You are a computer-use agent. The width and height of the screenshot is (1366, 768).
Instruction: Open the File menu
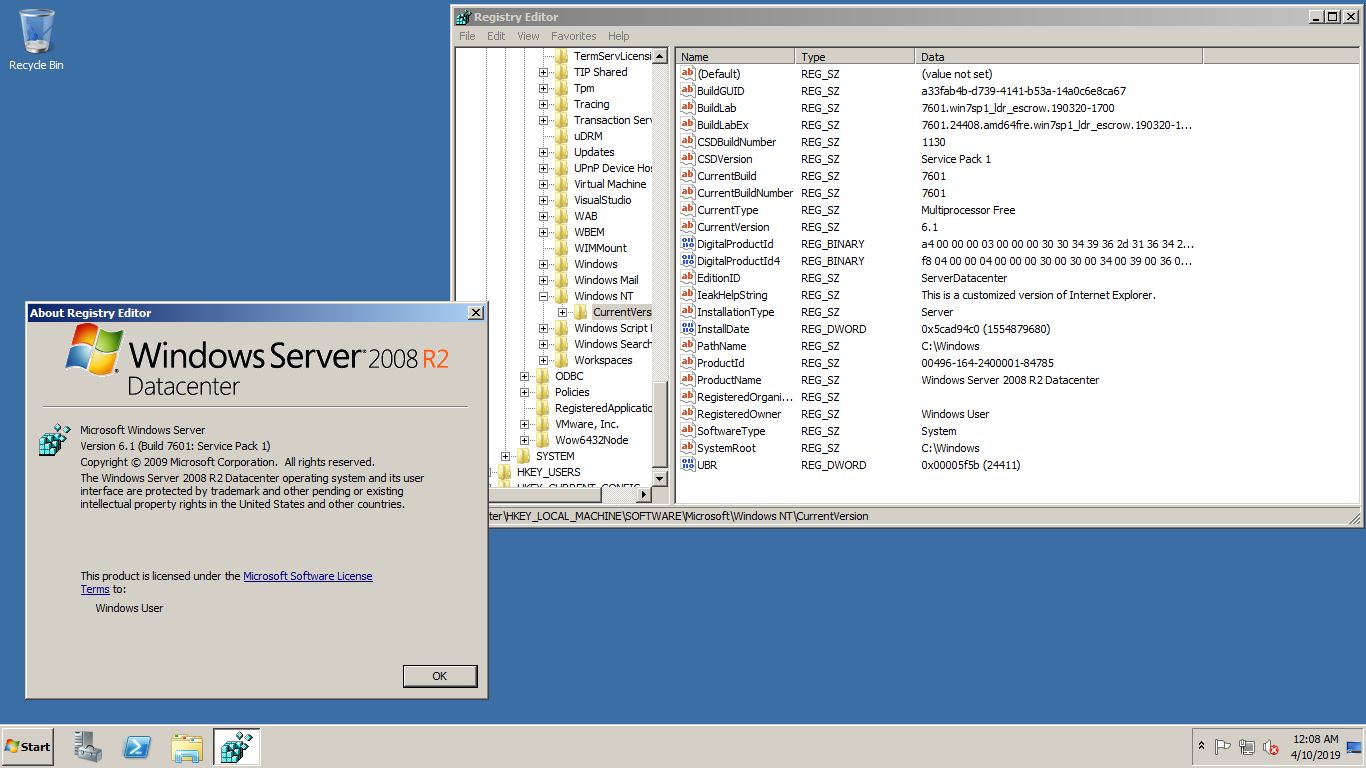tap(467, 36)
